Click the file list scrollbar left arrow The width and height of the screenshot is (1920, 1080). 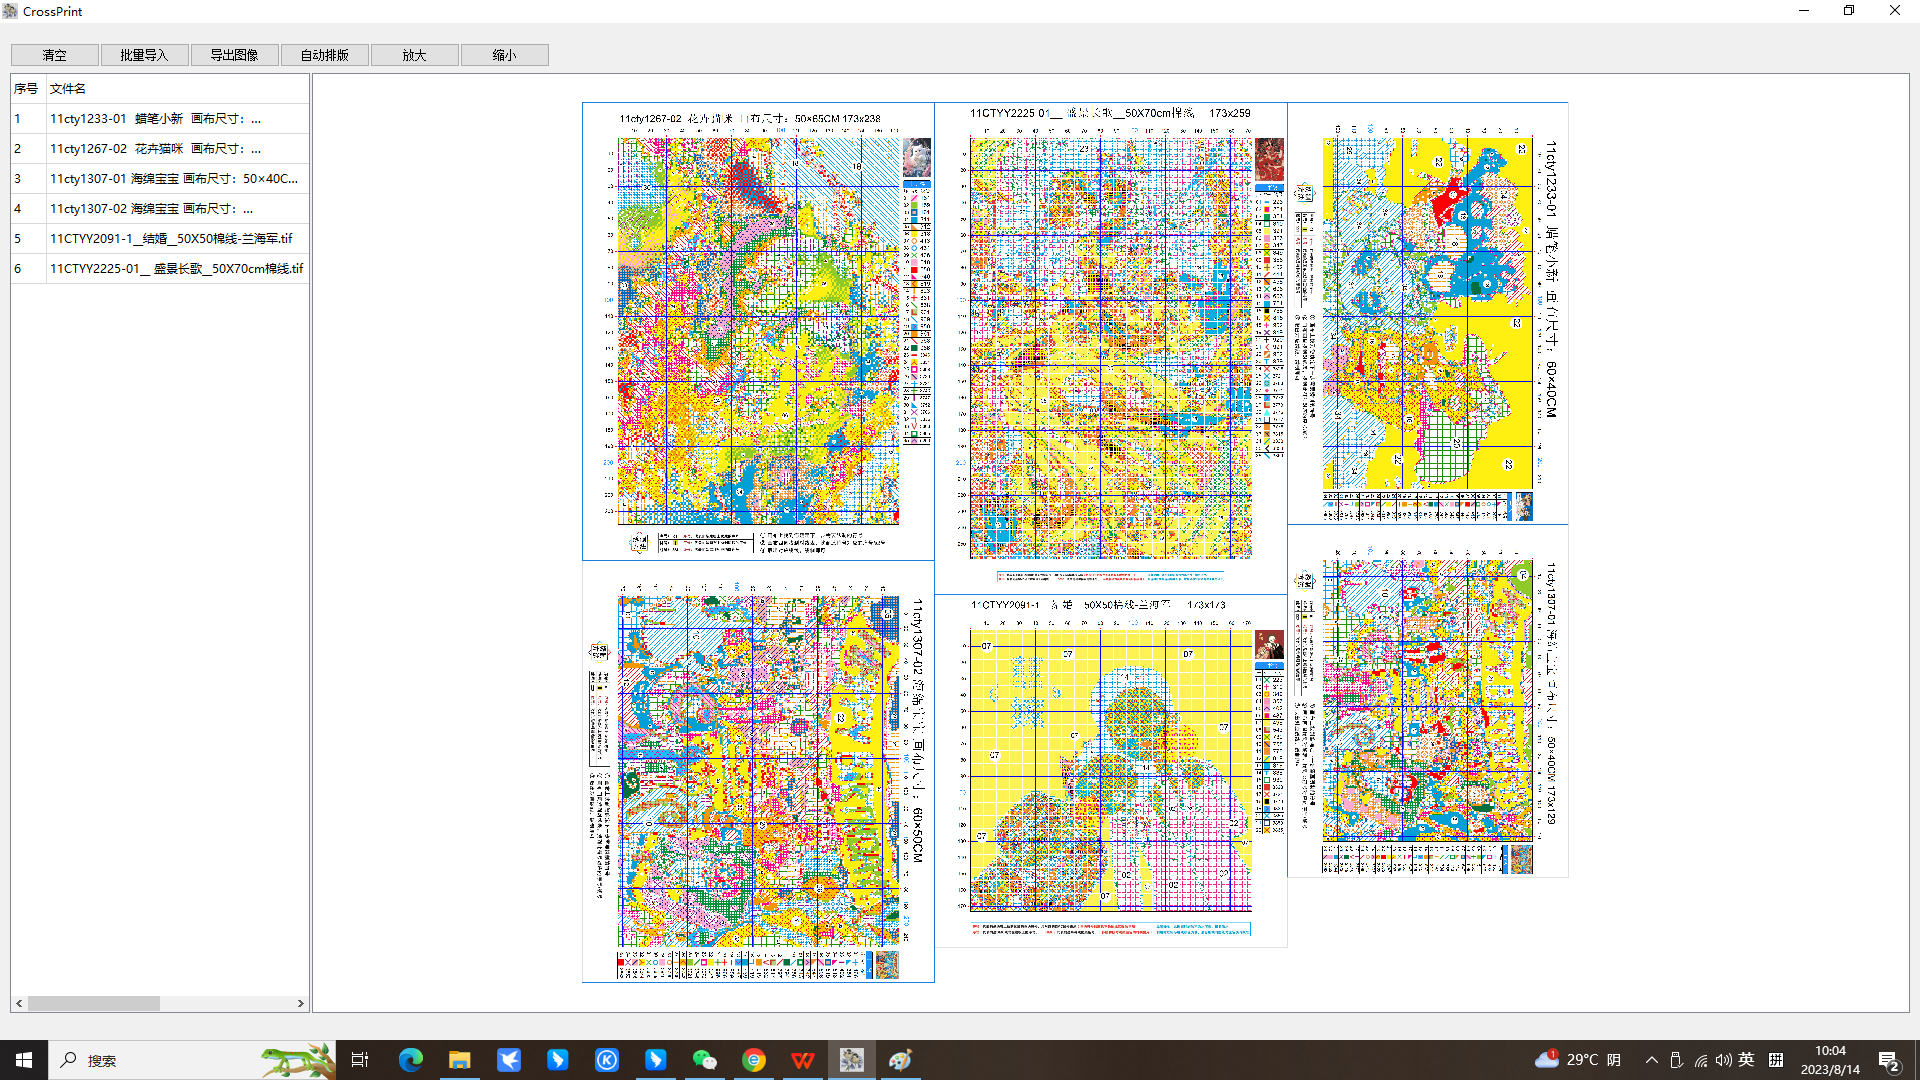pos(19,1003)
